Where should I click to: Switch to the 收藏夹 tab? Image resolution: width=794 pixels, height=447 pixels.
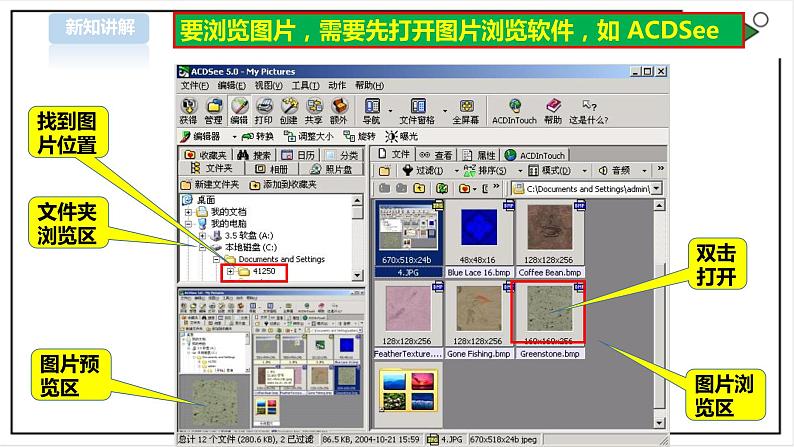pyautogui.click(x=206, y=155)
